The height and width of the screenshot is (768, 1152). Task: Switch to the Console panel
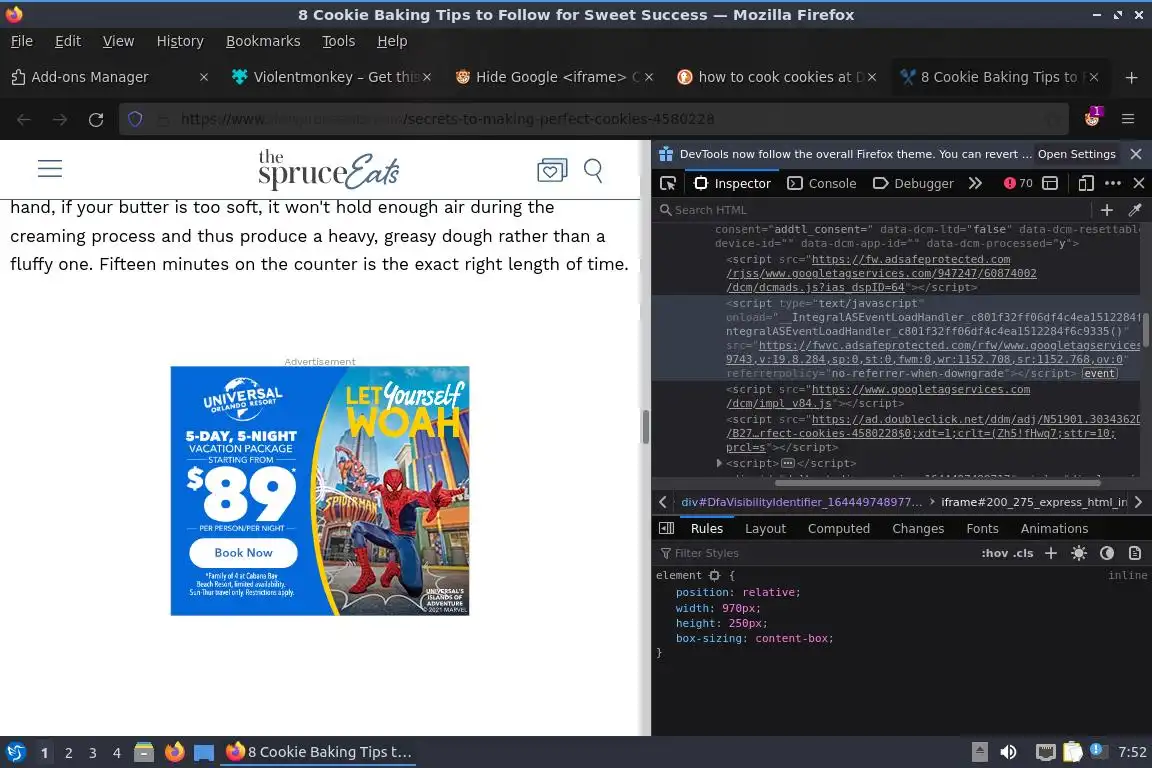[821, 183]
